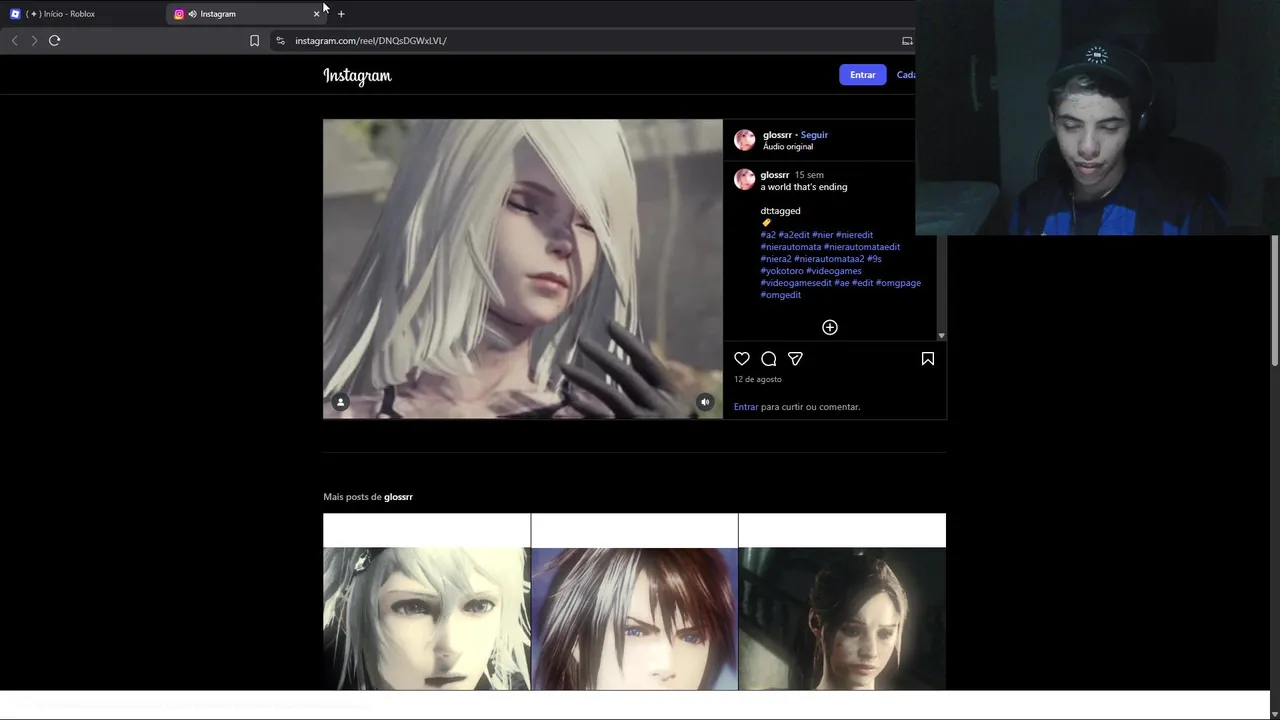The height and width of the screenshot is (720, 1280).
Task: Select the Instagram browser tab
Action: 245,14
